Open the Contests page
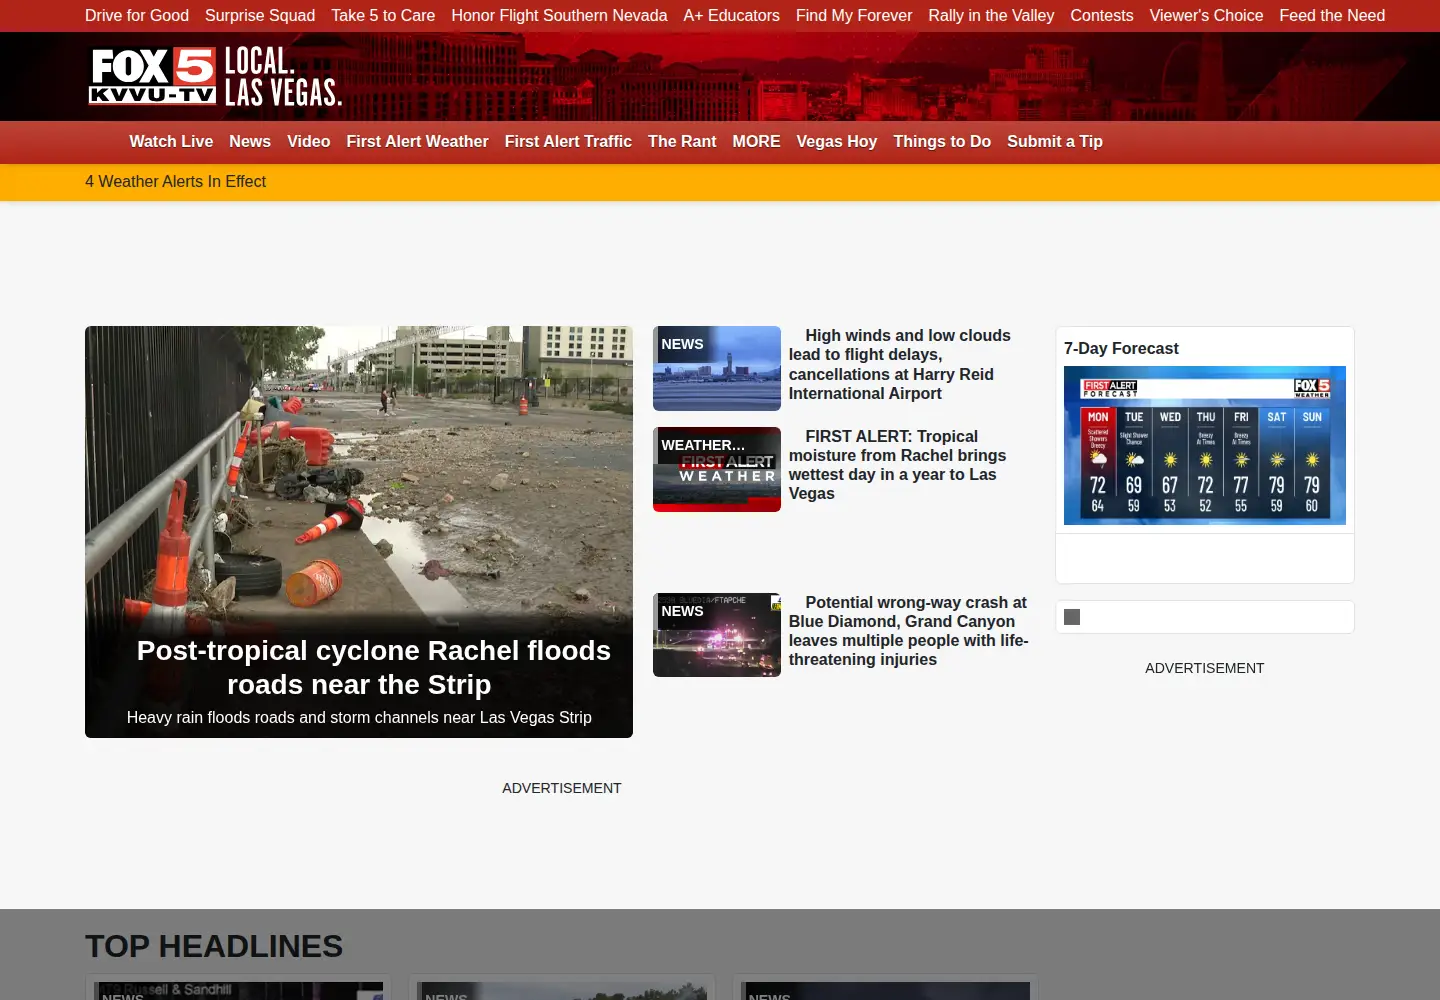The image size is (1440, 1000). coord(1102,16)
